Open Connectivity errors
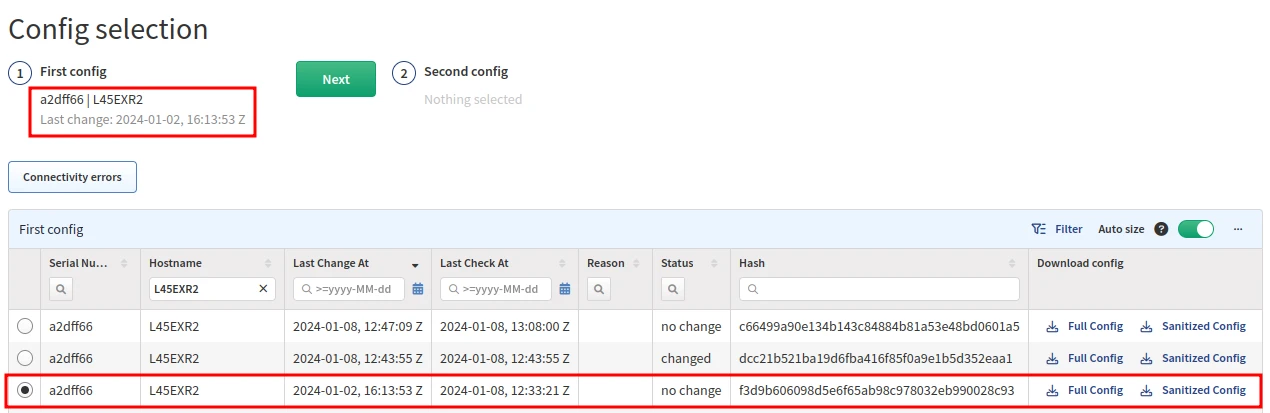This screenshot has width=1270, height=413. (72, 177)
